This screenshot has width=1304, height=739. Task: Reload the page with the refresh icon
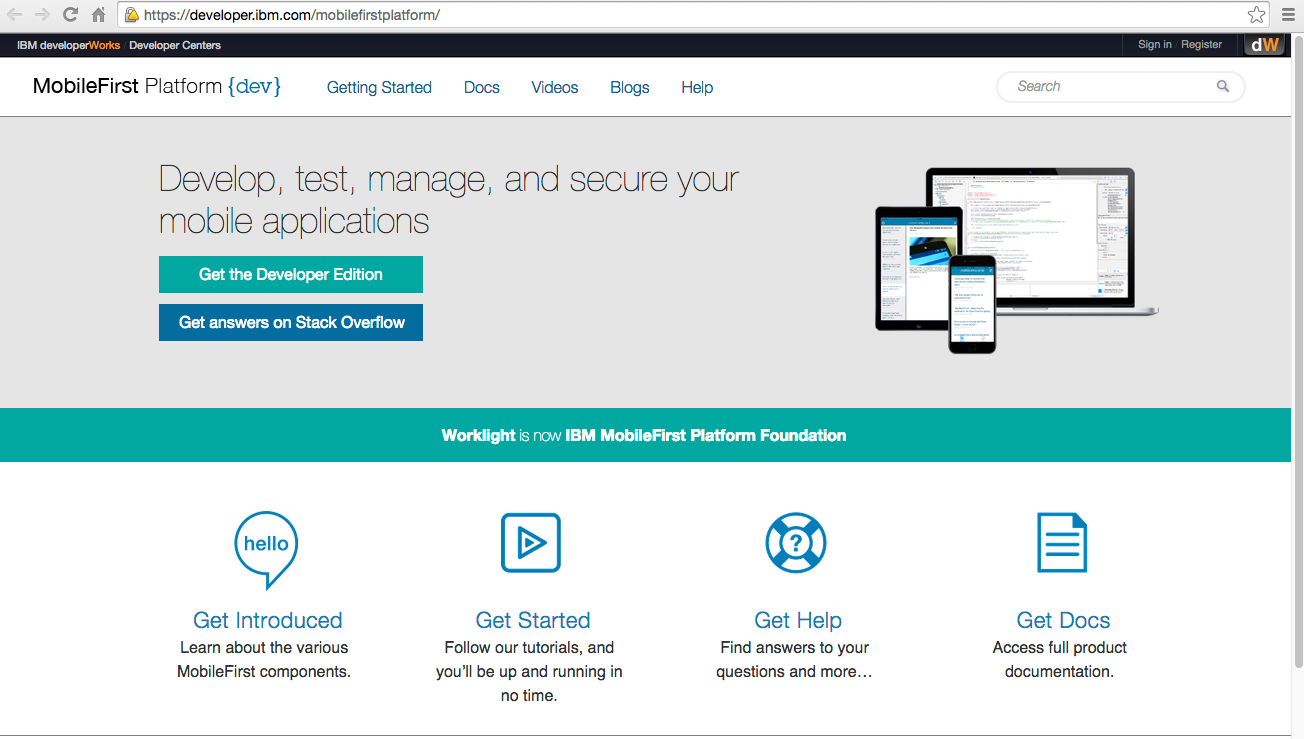[70, 14]
